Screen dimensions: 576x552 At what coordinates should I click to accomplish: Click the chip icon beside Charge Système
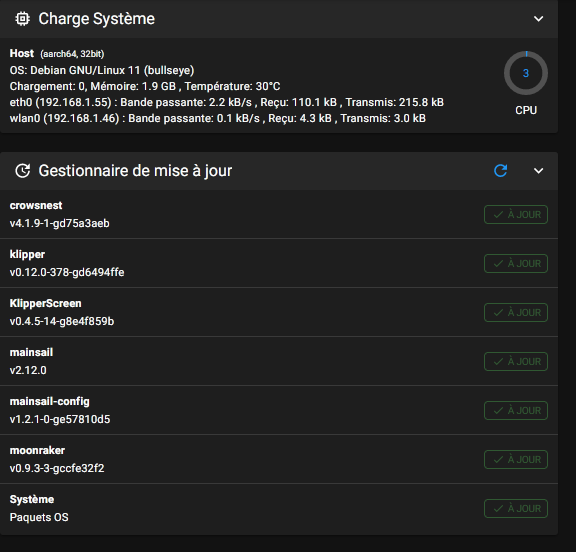22,19
